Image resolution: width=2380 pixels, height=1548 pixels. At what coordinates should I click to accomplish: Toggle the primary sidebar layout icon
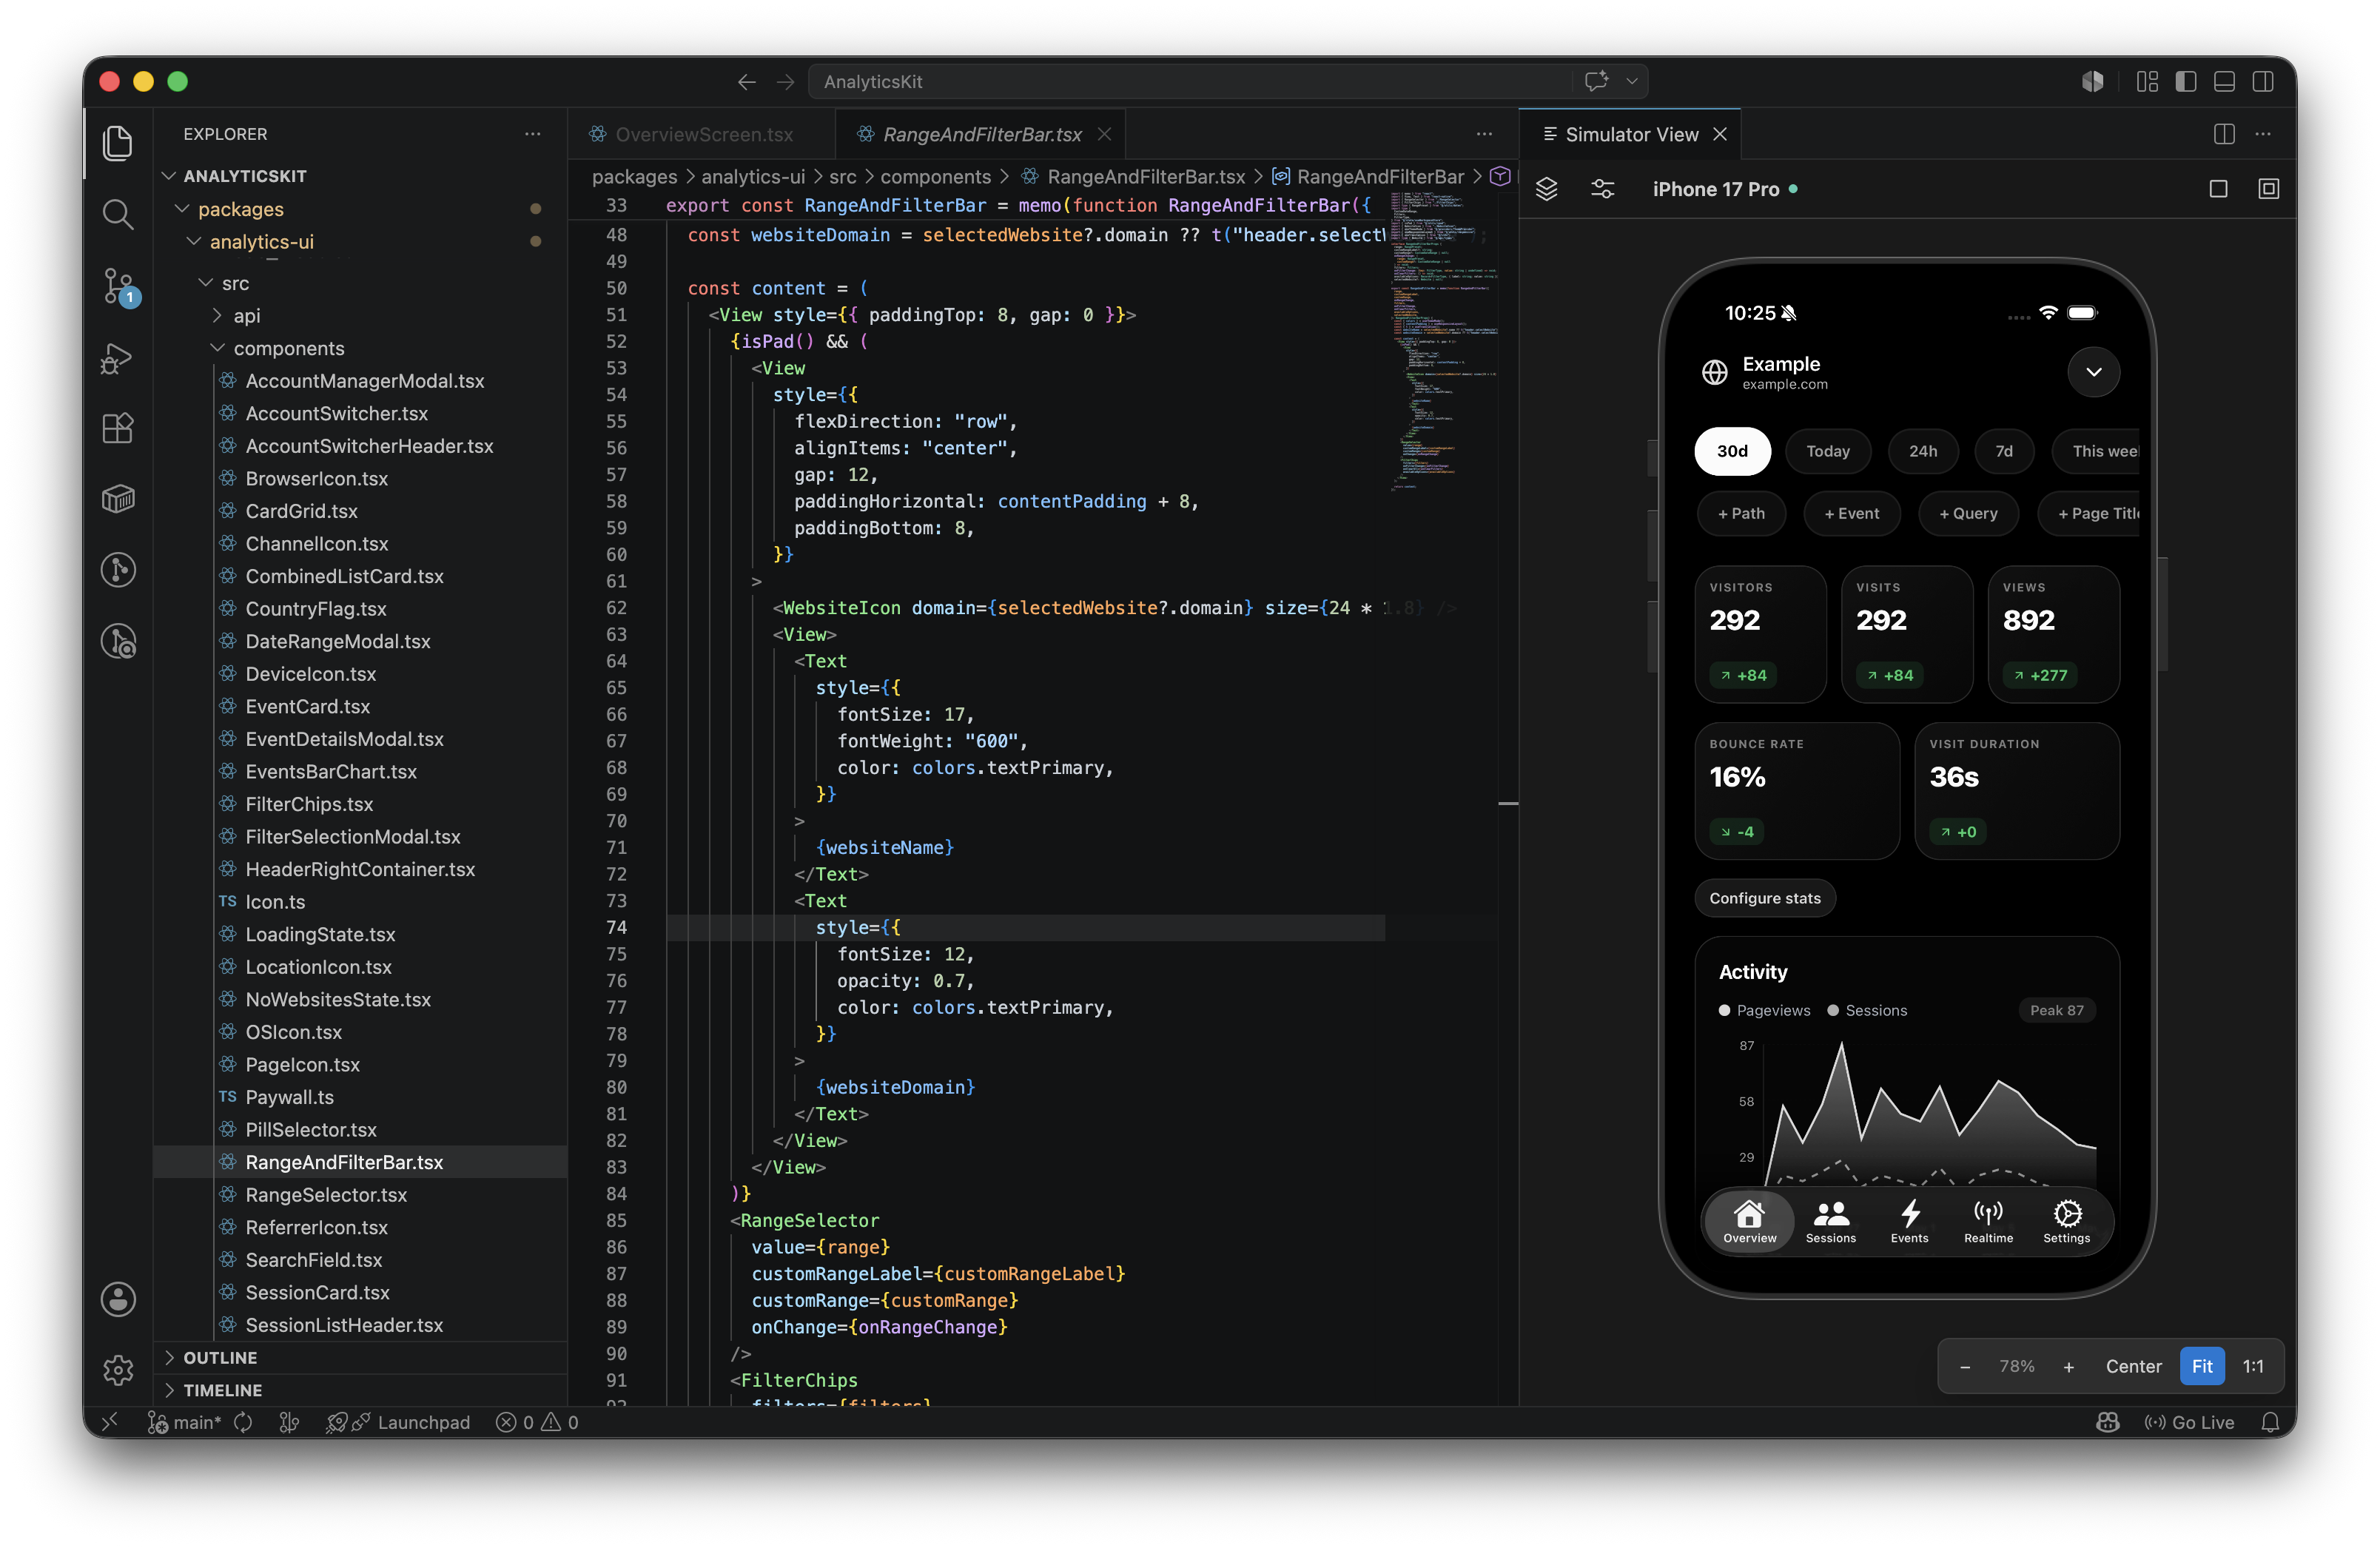tap(2185, 82)
